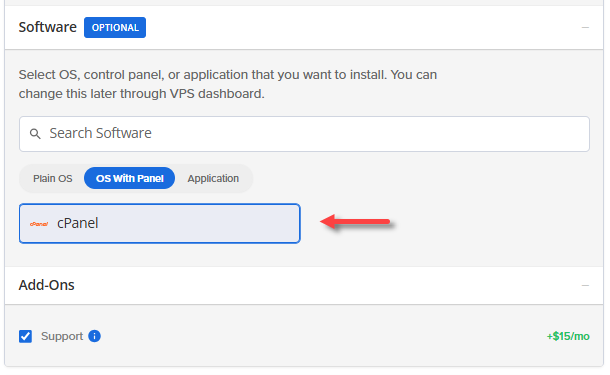Click the cPanel logo icon

tap(39, 224)
